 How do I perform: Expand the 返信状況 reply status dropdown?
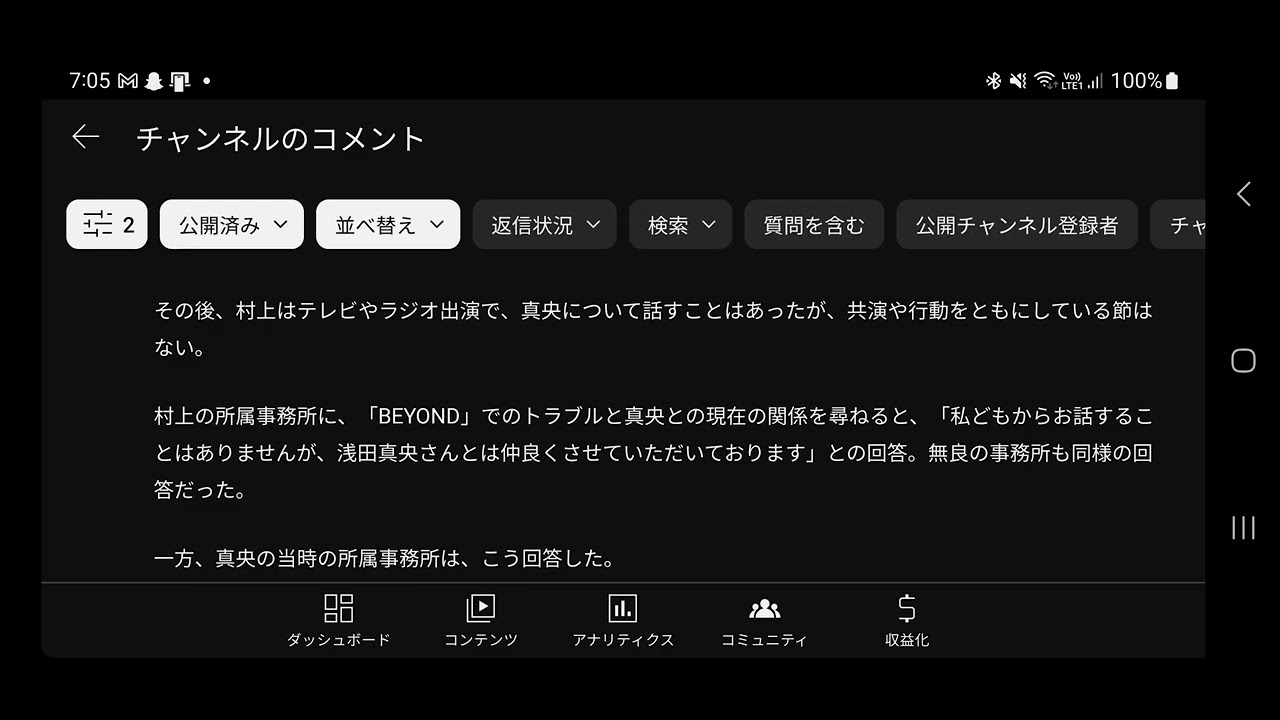pyautogui.click(x=545, y=225)
